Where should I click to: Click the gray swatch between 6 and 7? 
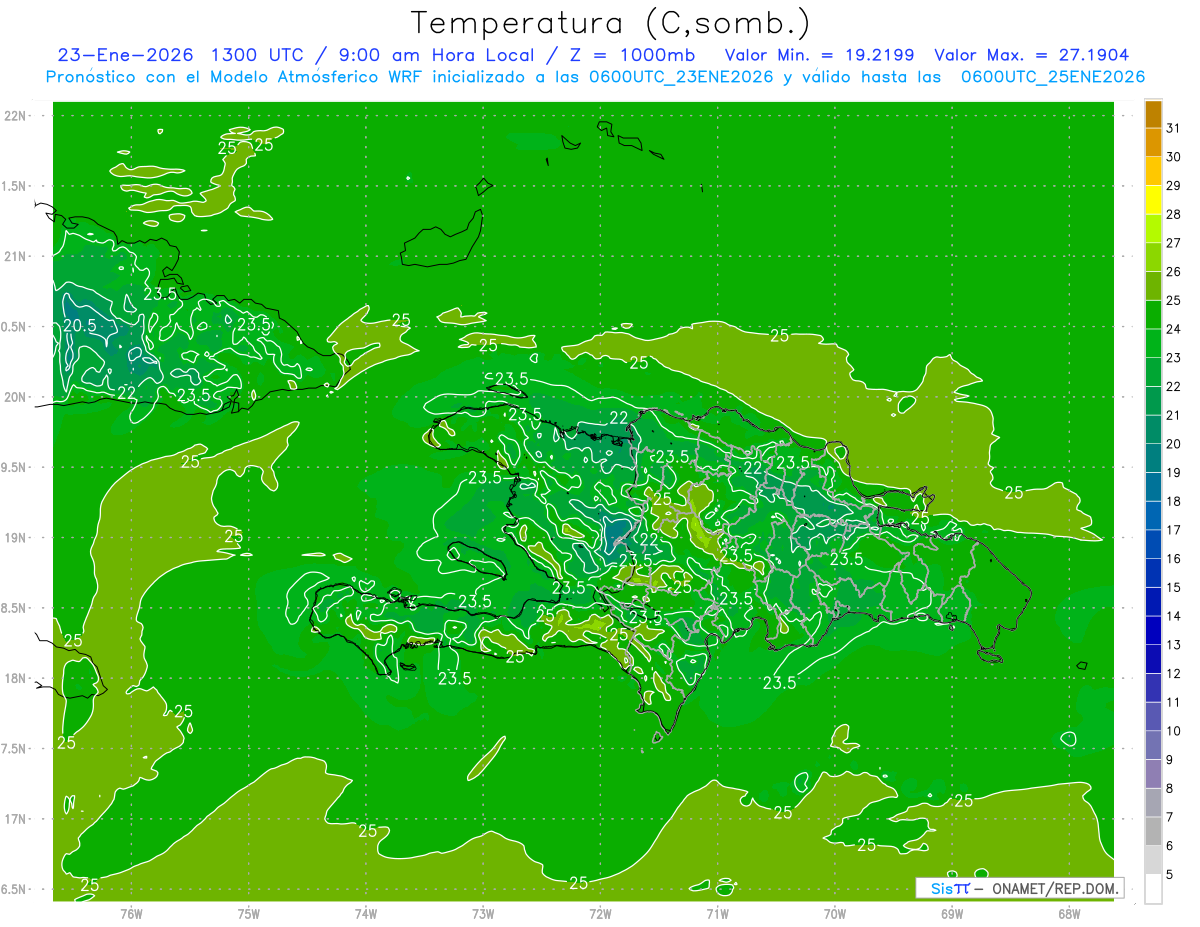click(1153, 831)
